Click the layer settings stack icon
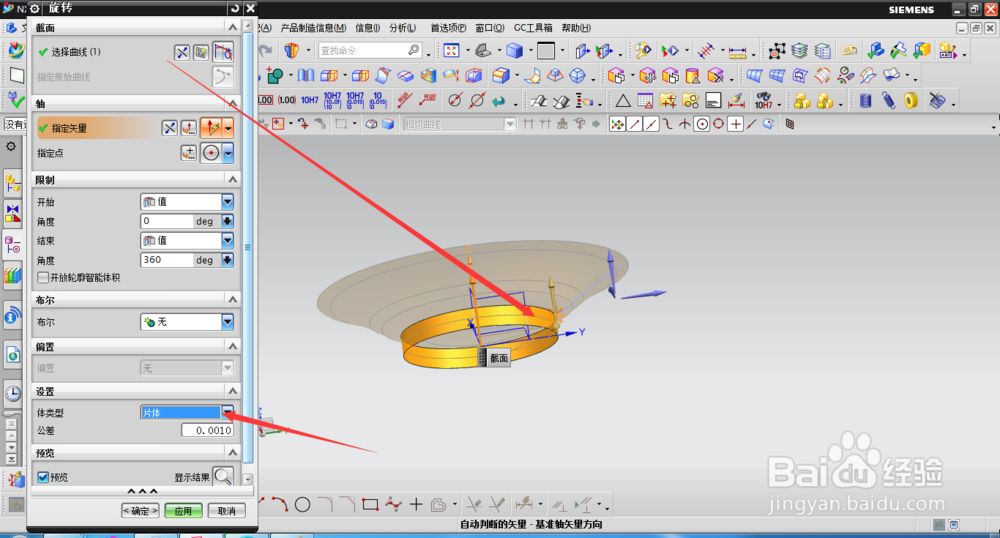Screen dimensions: 1000x538 coord(799,50)
